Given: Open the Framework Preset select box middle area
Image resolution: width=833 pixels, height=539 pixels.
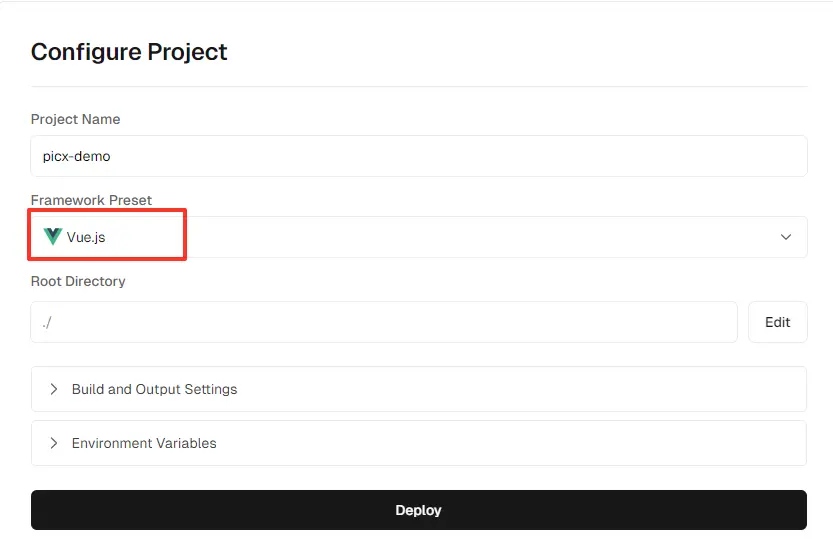Looking at the screenshot, I should (x=419, y=237).
